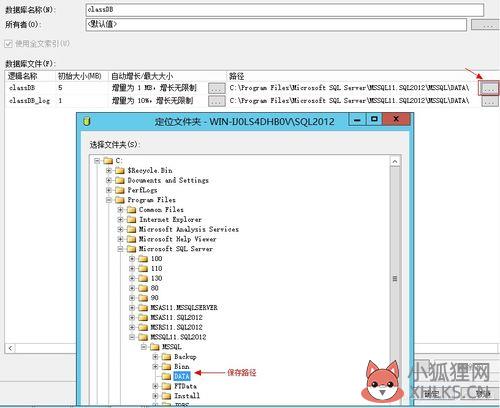Collapse the MSSQL11.SQL2012 tree node

coord(132,337)
